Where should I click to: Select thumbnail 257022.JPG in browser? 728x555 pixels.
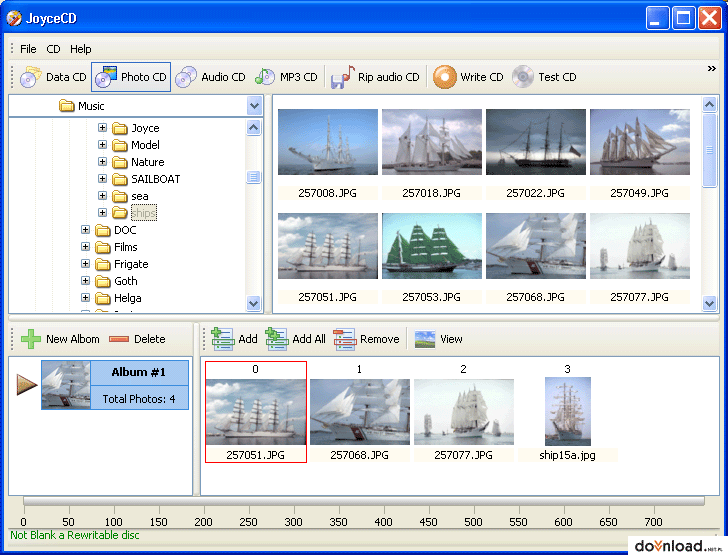pyautogui.click(x=536, y=142)
